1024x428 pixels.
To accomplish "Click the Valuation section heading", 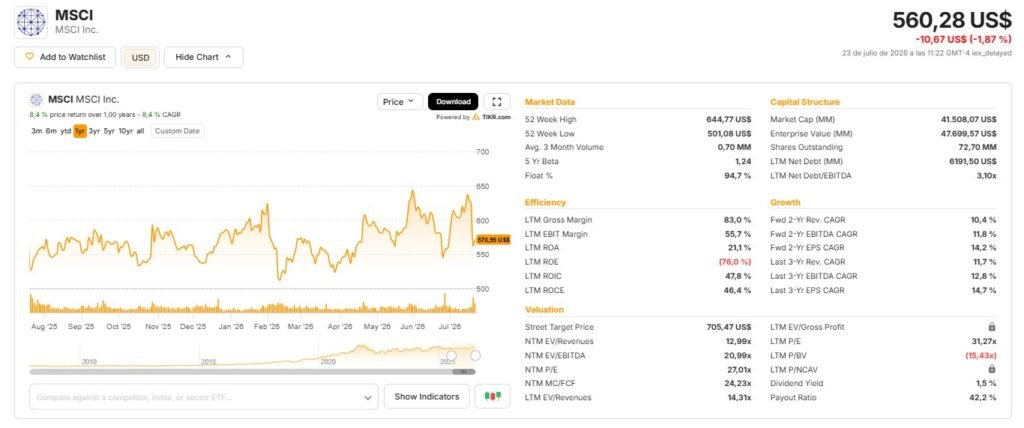I will (x=544, y=310).
